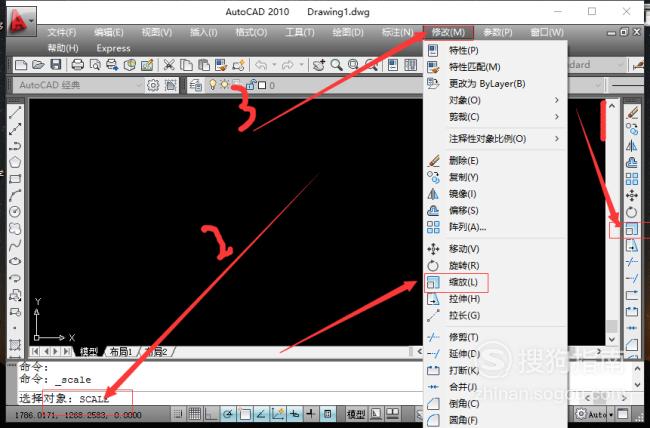The width and height of the screenshot is (650, 428).
Task: Open the Layer Properties Manager icon
Action: tap(195, 85)
